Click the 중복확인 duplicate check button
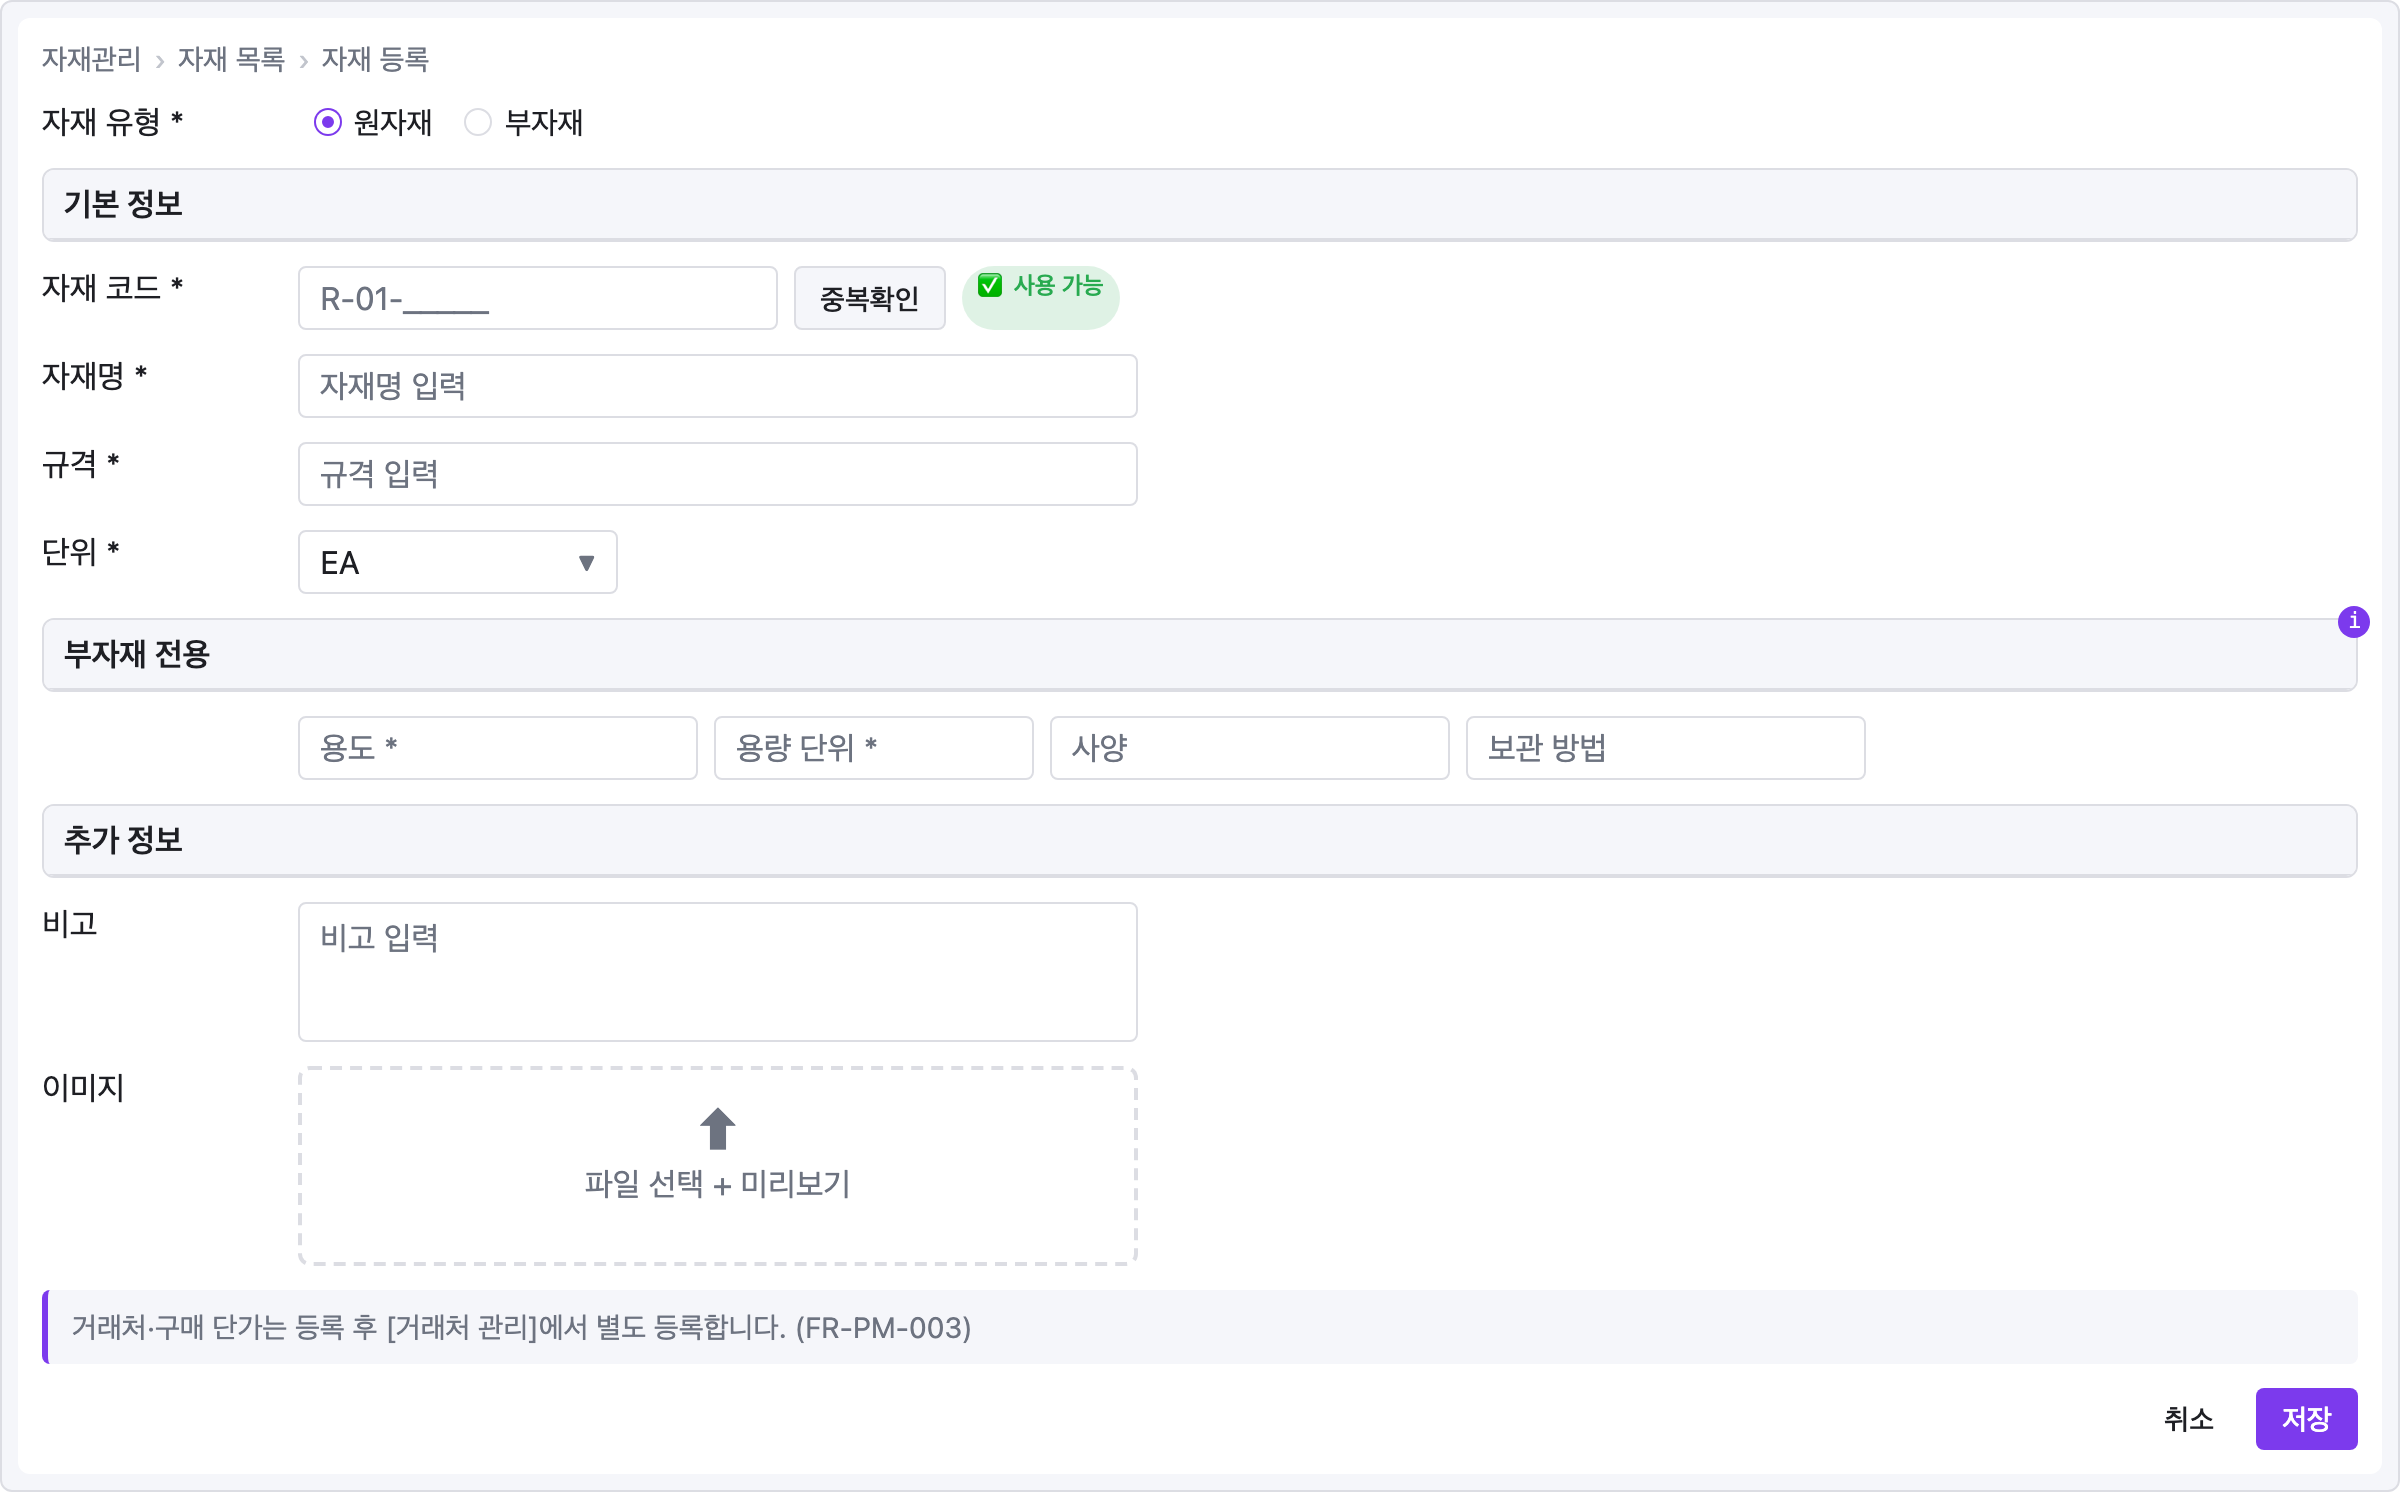This screenshot has height=1494, width=2400. pos(868,297)
